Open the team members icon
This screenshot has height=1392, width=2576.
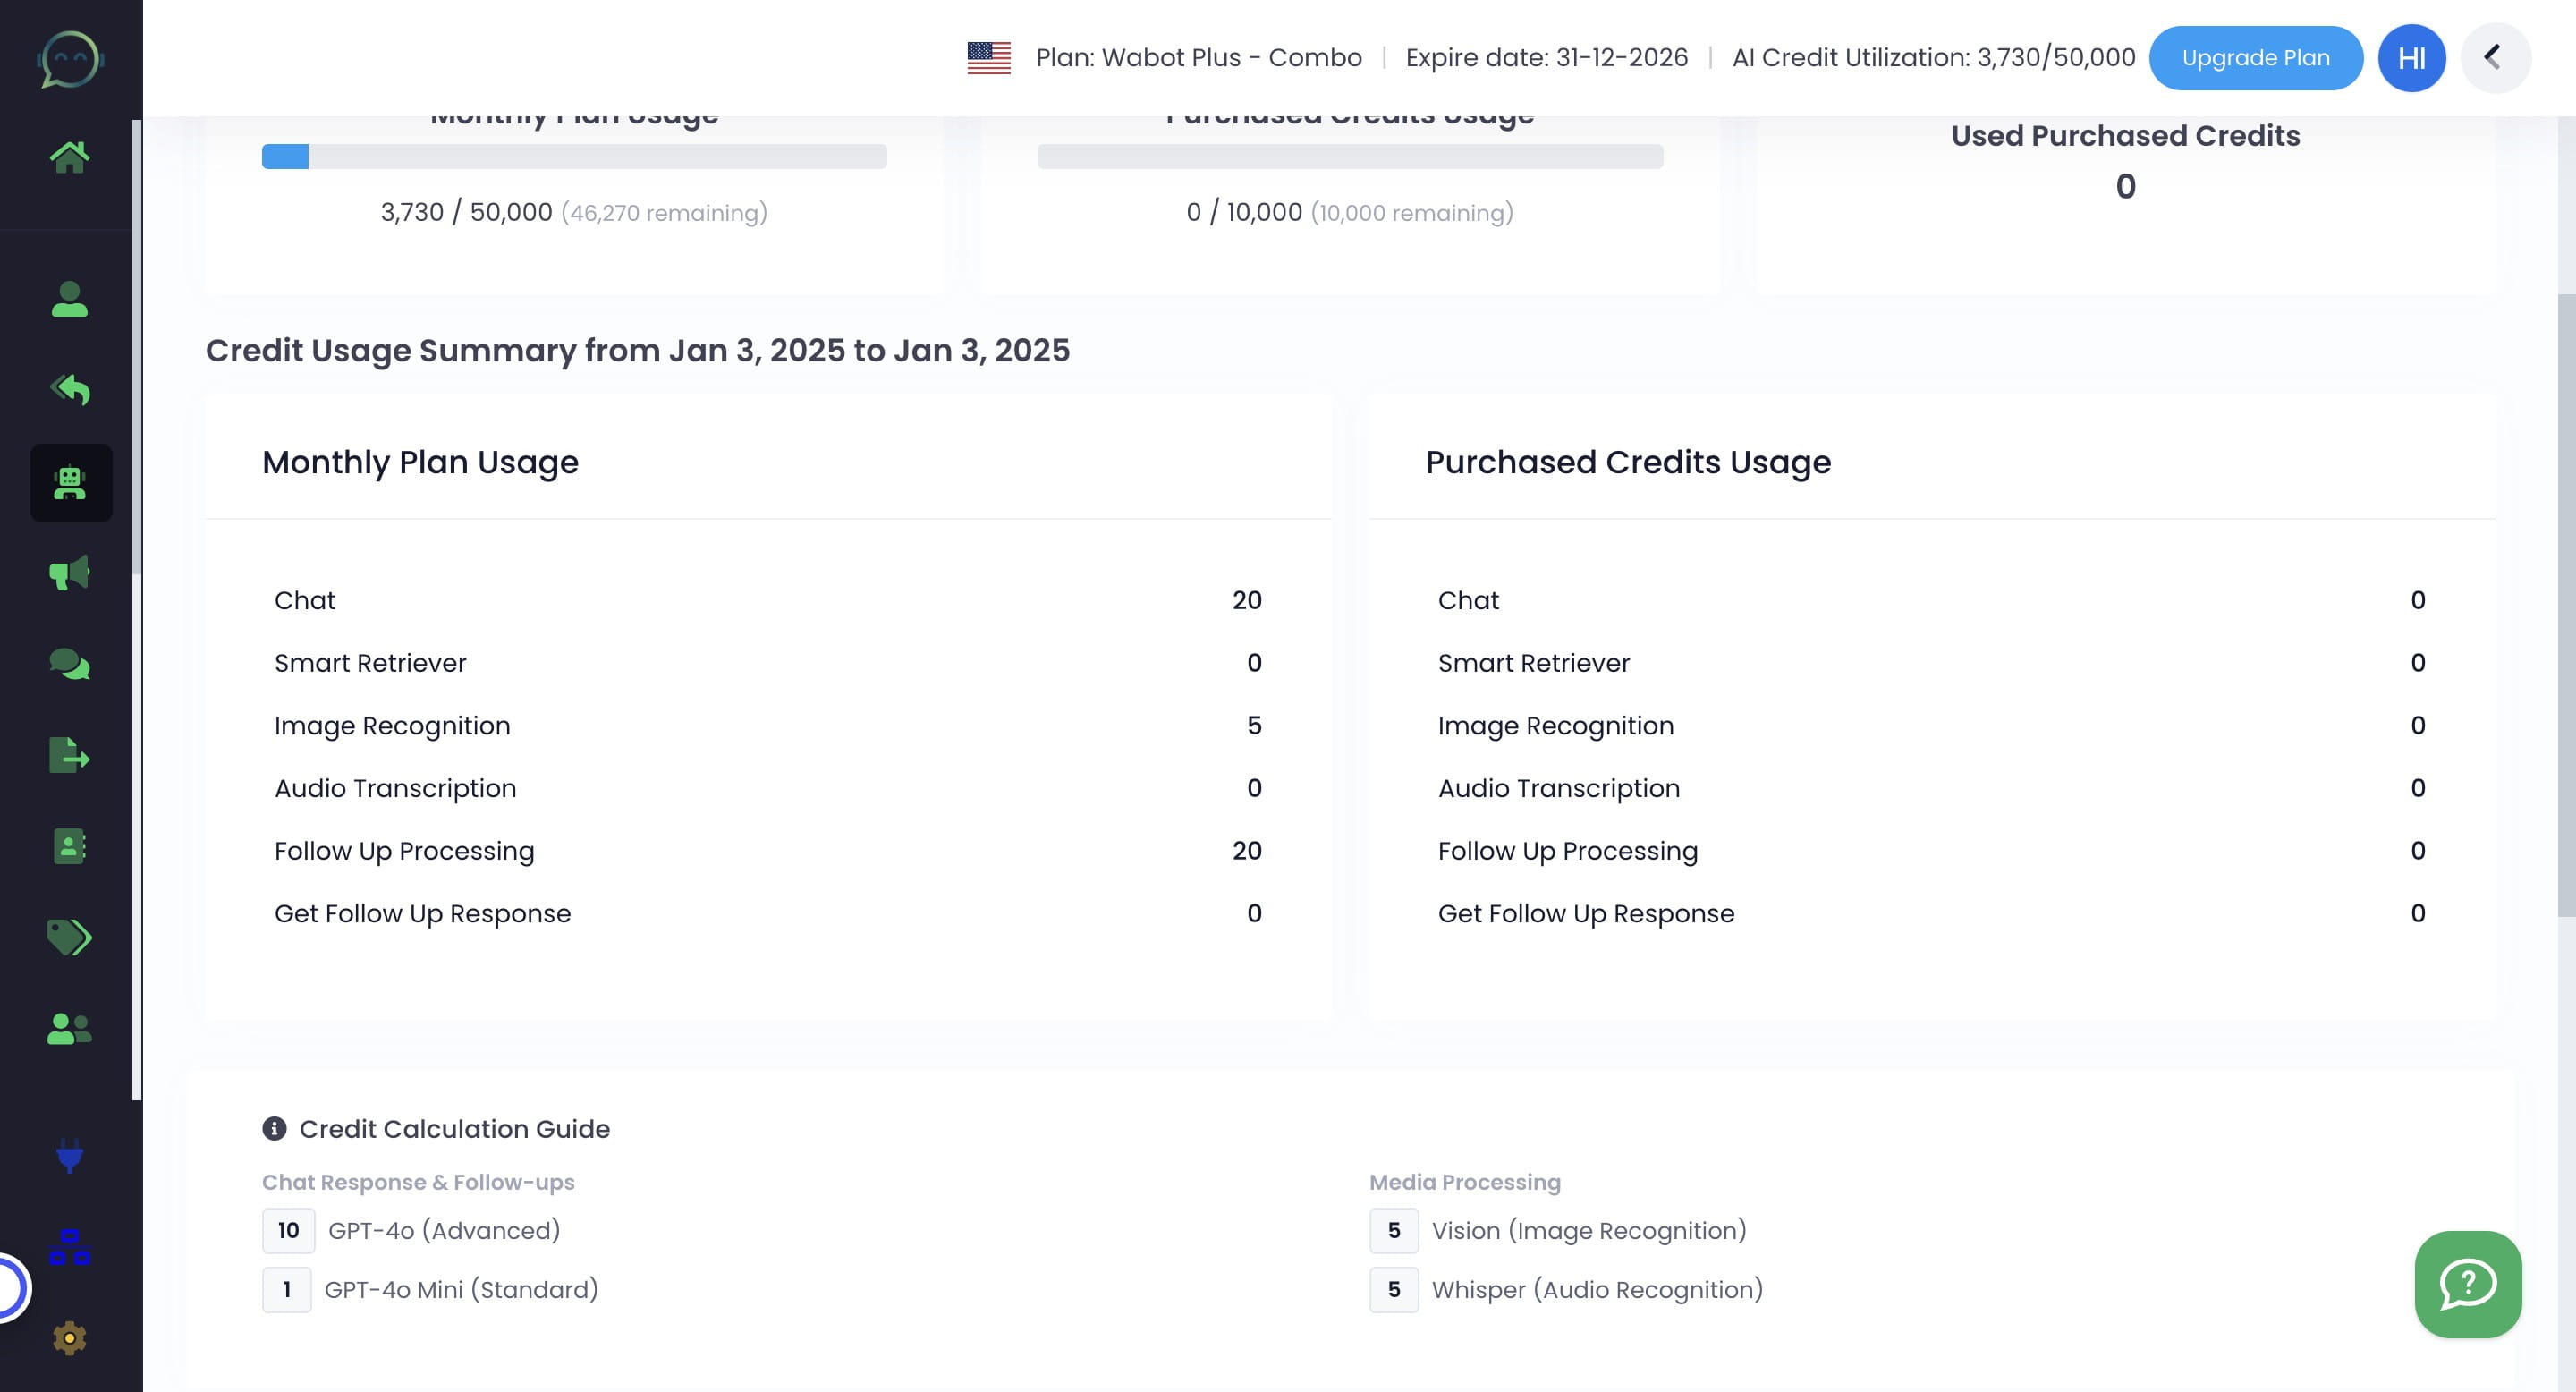(x=69, y=1028)
